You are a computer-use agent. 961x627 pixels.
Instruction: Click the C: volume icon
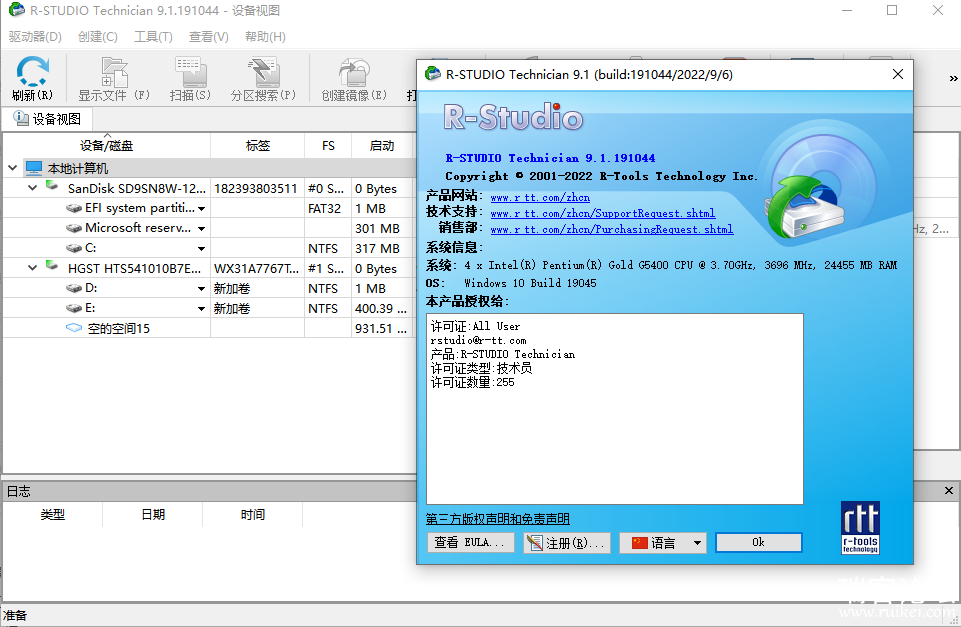[74, 248]
